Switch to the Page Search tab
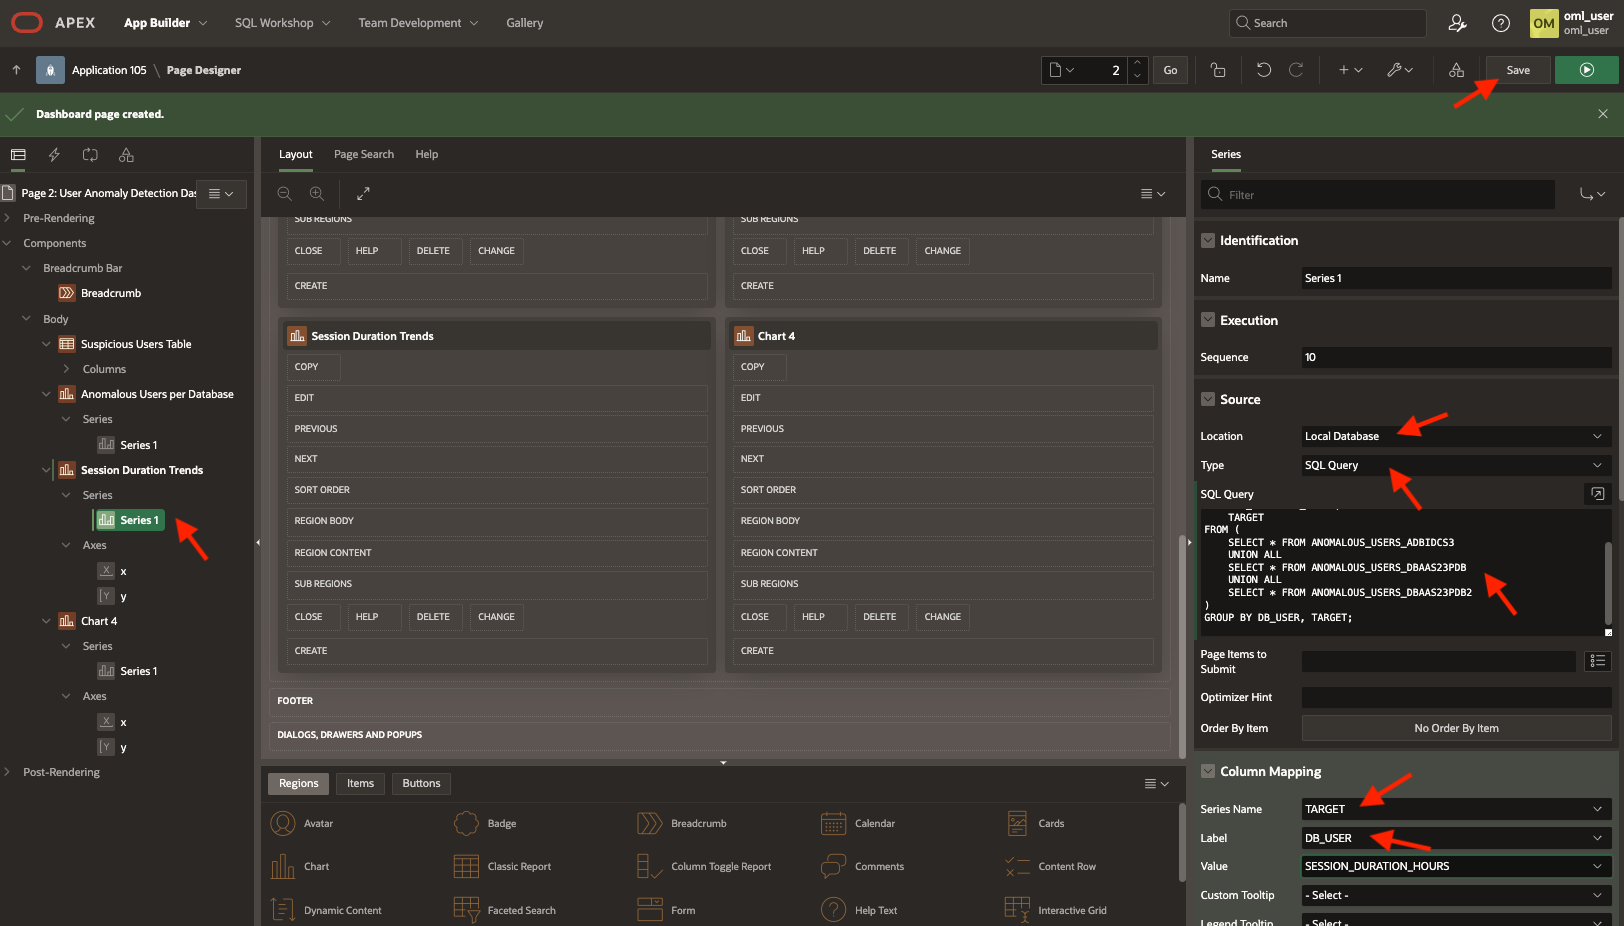The height and width of the screenshot is (926, 1624). pos(364,154)
